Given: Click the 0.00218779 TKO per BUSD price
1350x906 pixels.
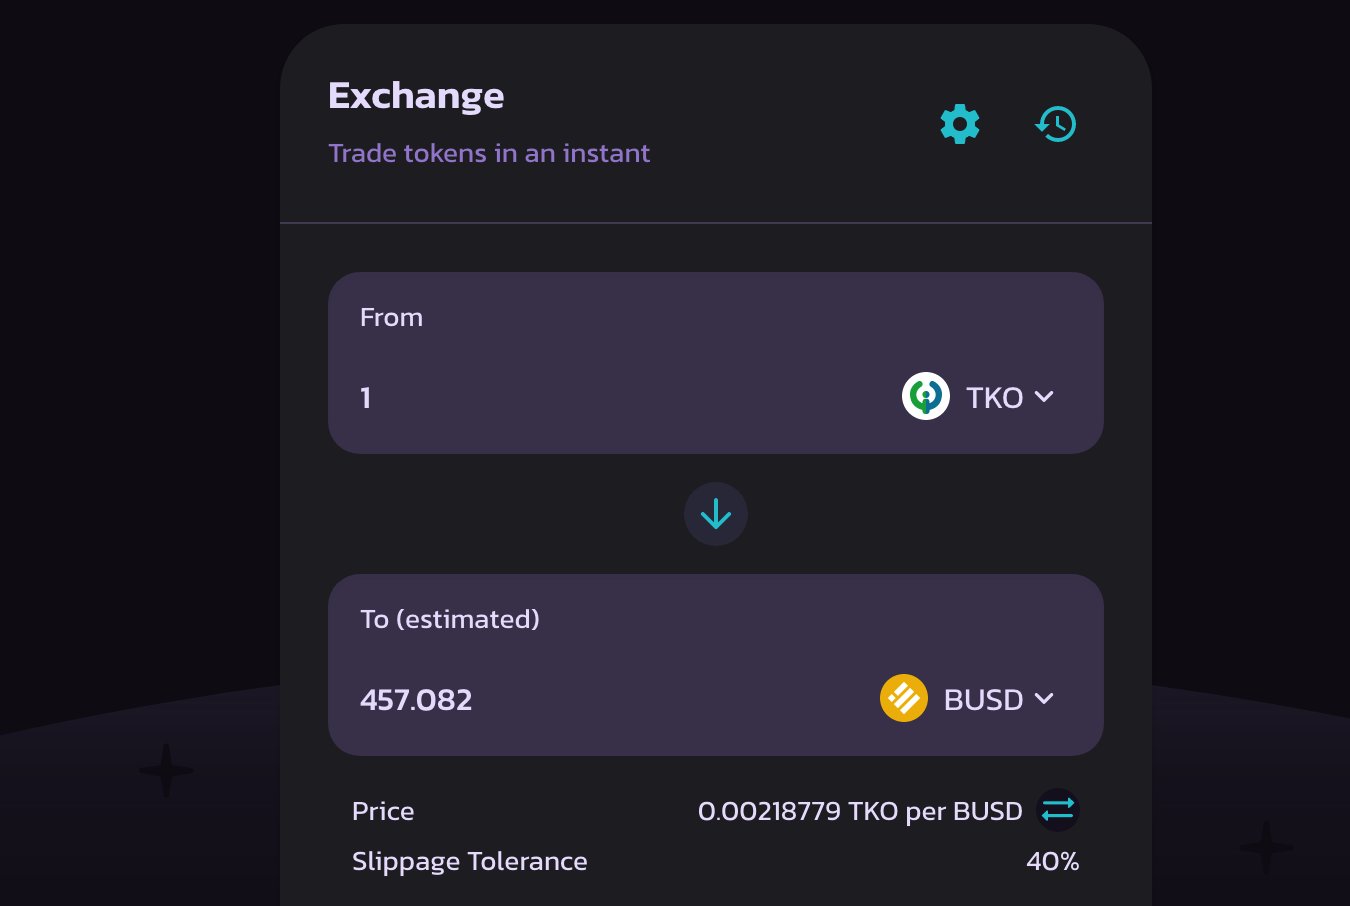Looking at the screenshot, I should [x=860, y=811].
